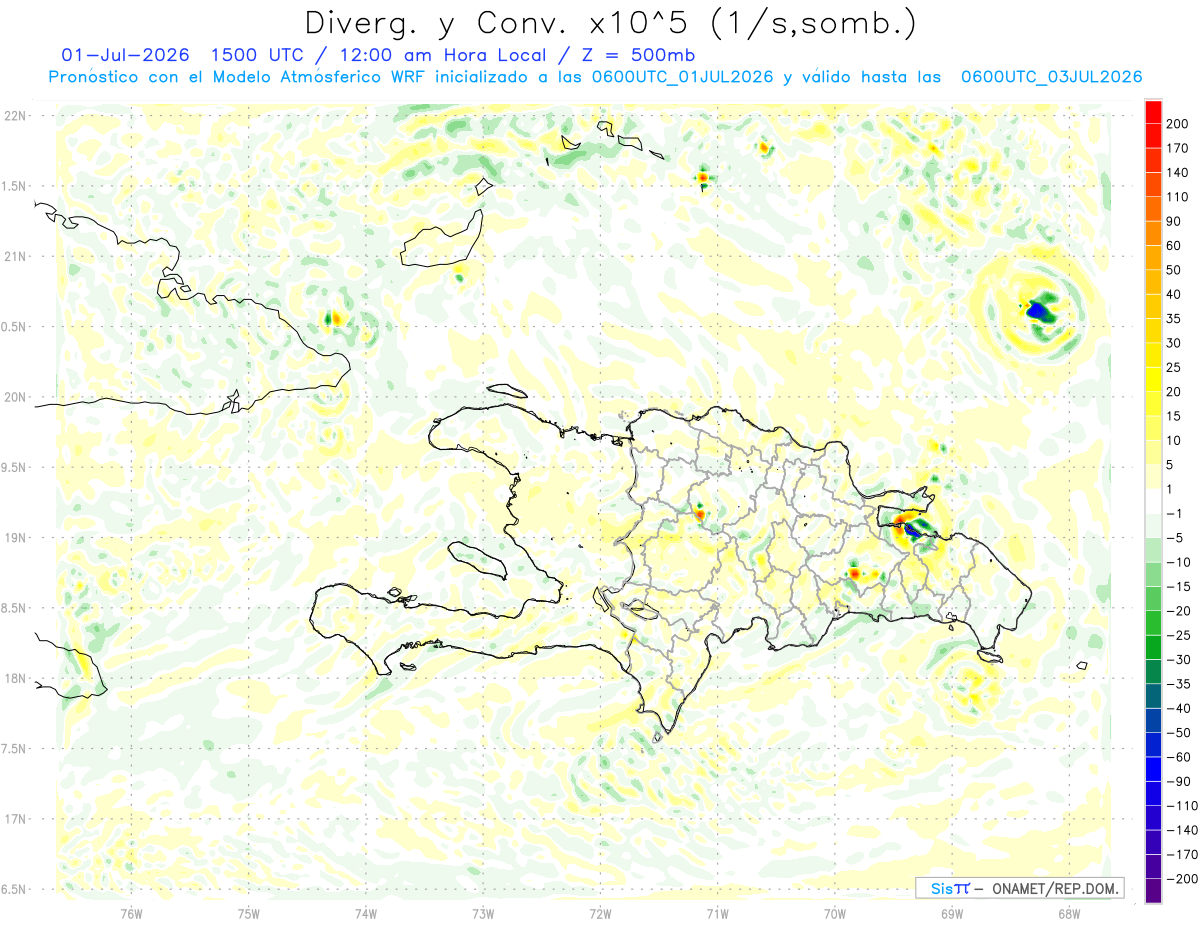Click the longitude label '71W'

click(717, 912)
